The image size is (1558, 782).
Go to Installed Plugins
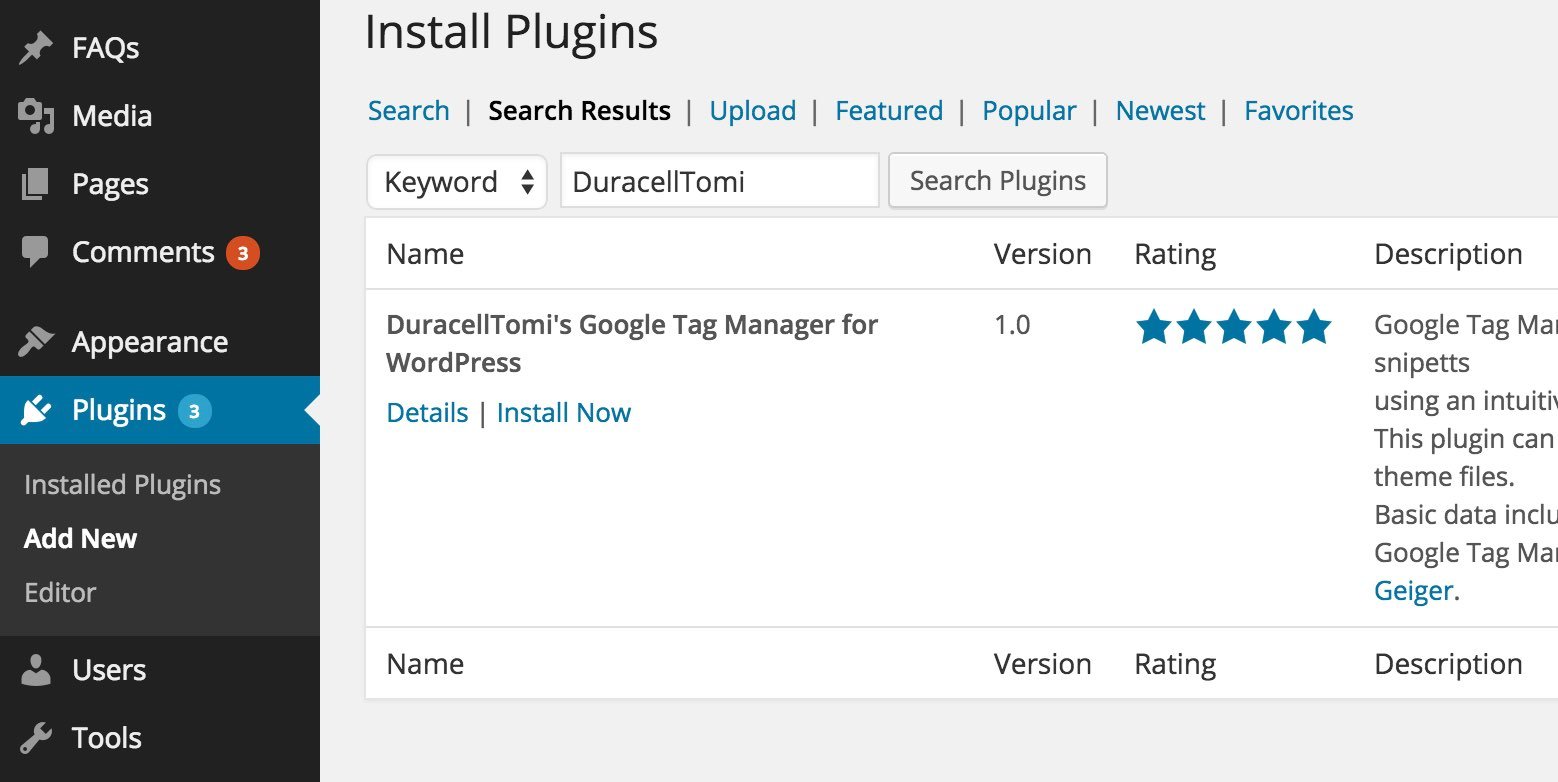tap(122, 484)
